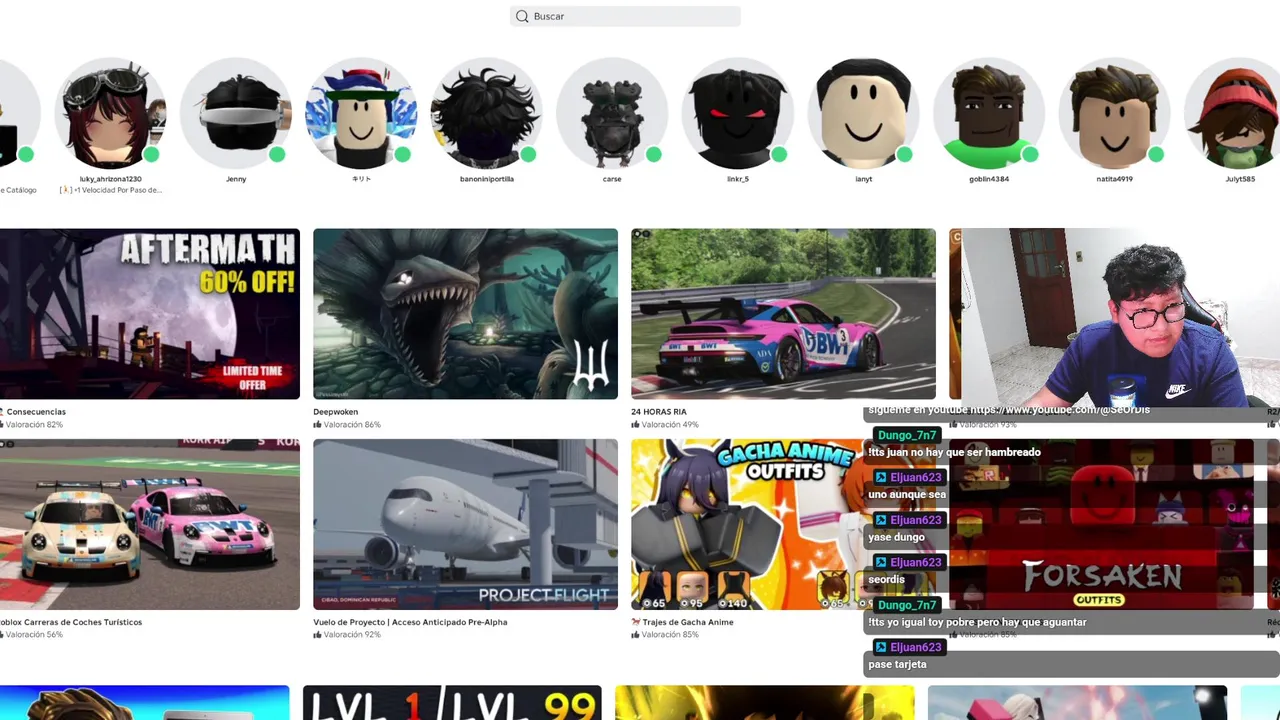Click the Valoración 49% rating text
The height and width of the screenshot is (720, 1280).
point(670,425)
